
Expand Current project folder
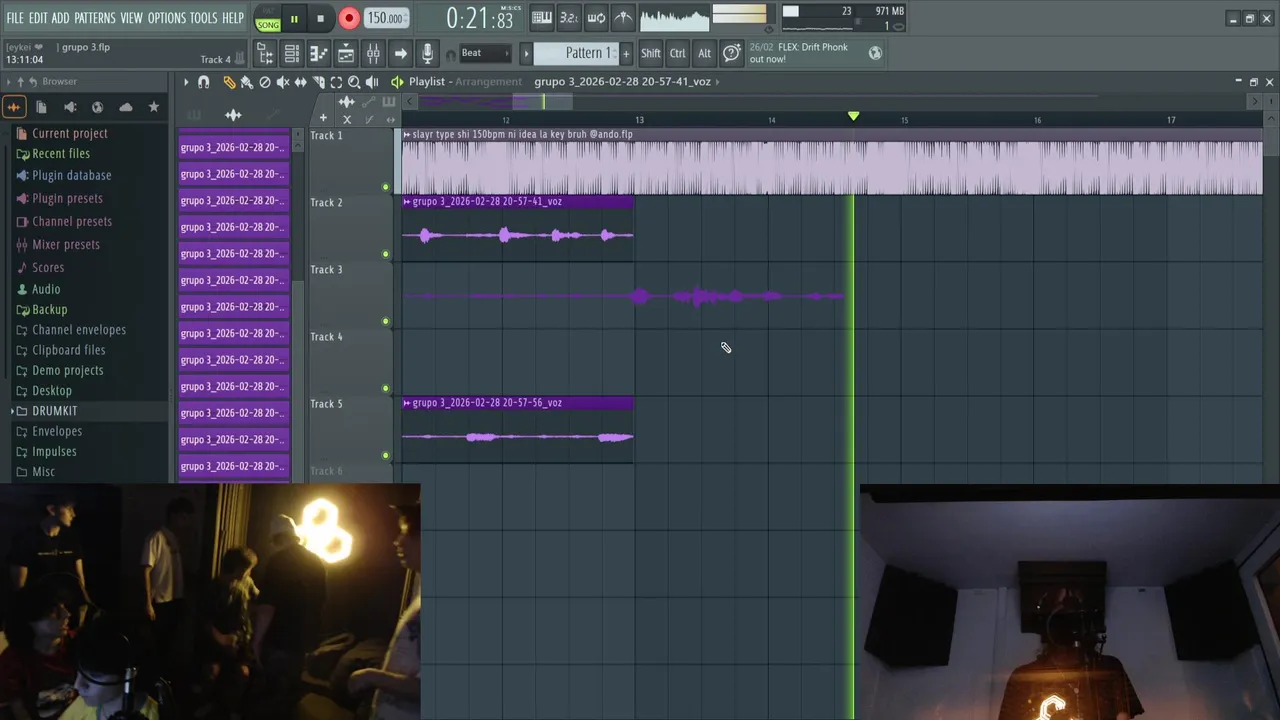click(62, 133)
